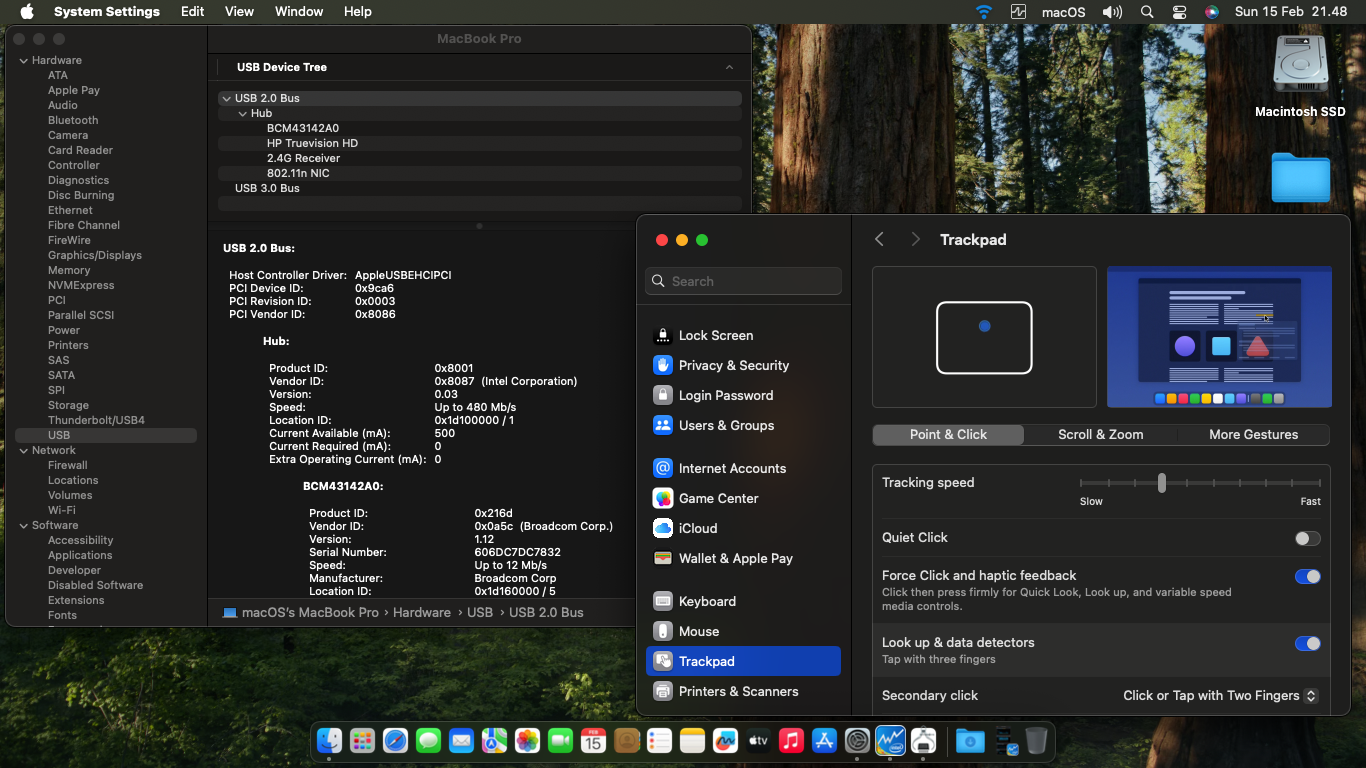This screenshot has width=1366, height=768.
Task: Open the Edit menu
Action: pyautogui.click(x=193, y=12)
